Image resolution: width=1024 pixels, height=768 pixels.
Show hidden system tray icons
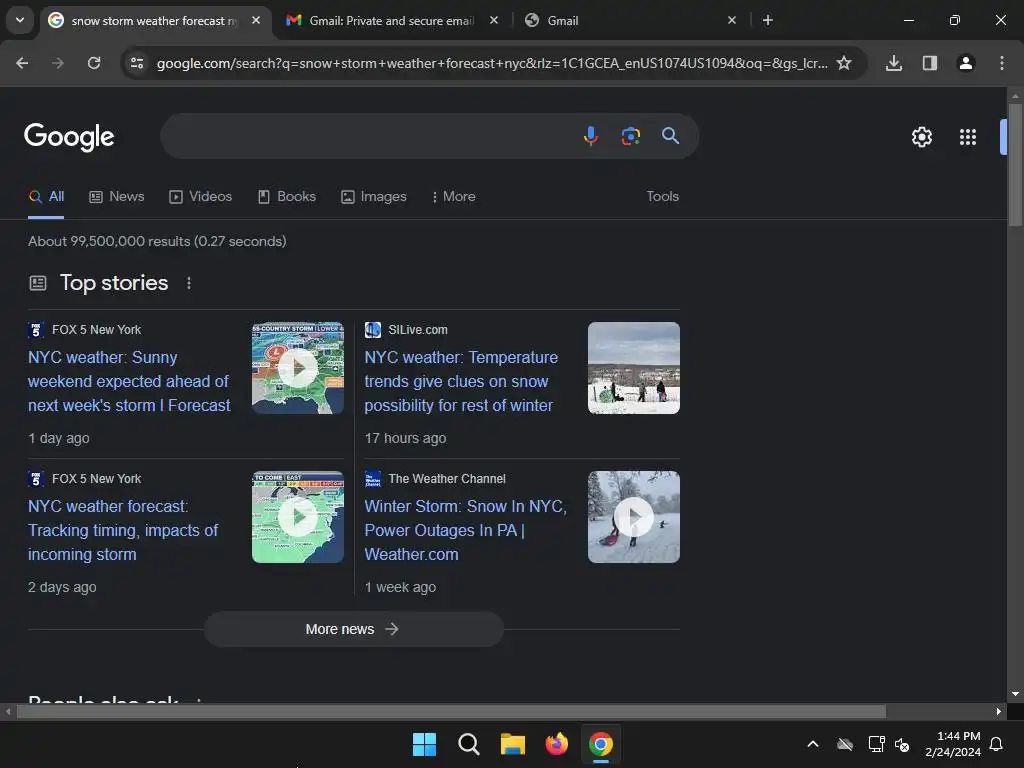point(813,744)
